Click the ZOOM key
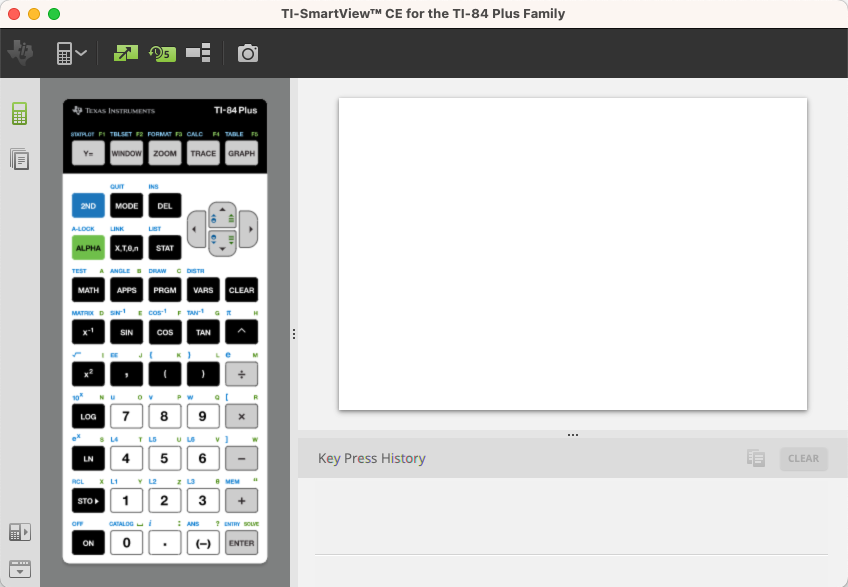848x587 pixels. [x=165, y=153]
